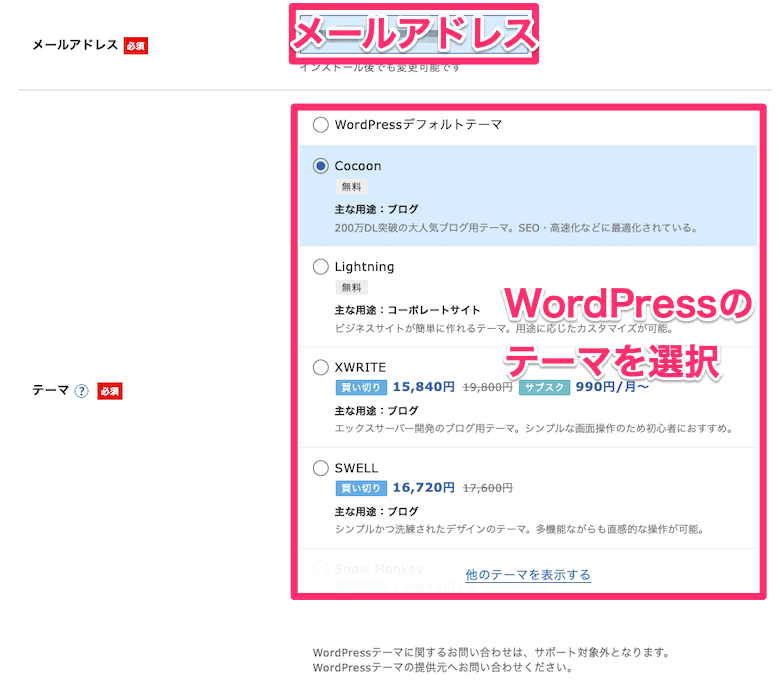Click the SWELL 買い切り badge
Viewport: 780px width, 689px height.
[x=361, y=488]
